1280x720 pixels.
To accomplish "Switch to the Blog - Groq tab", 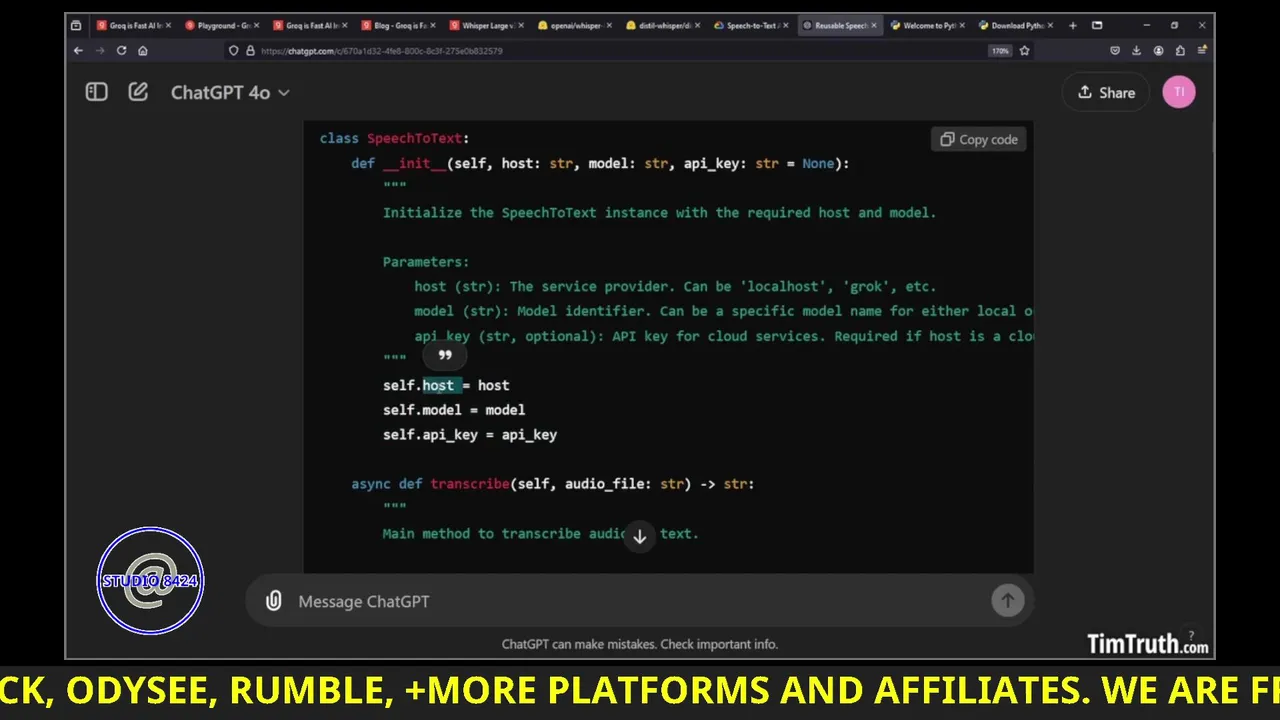I will click(399, 26).
